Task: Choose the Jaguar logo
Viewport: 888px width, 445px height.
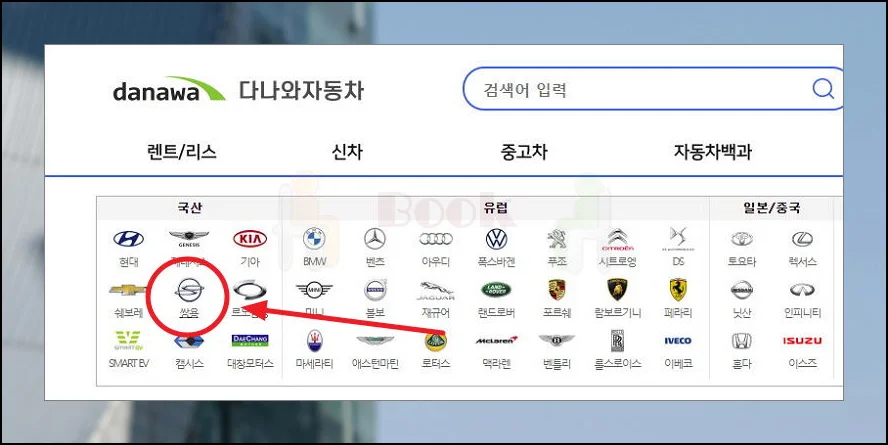Action: (x=436, y=290)
